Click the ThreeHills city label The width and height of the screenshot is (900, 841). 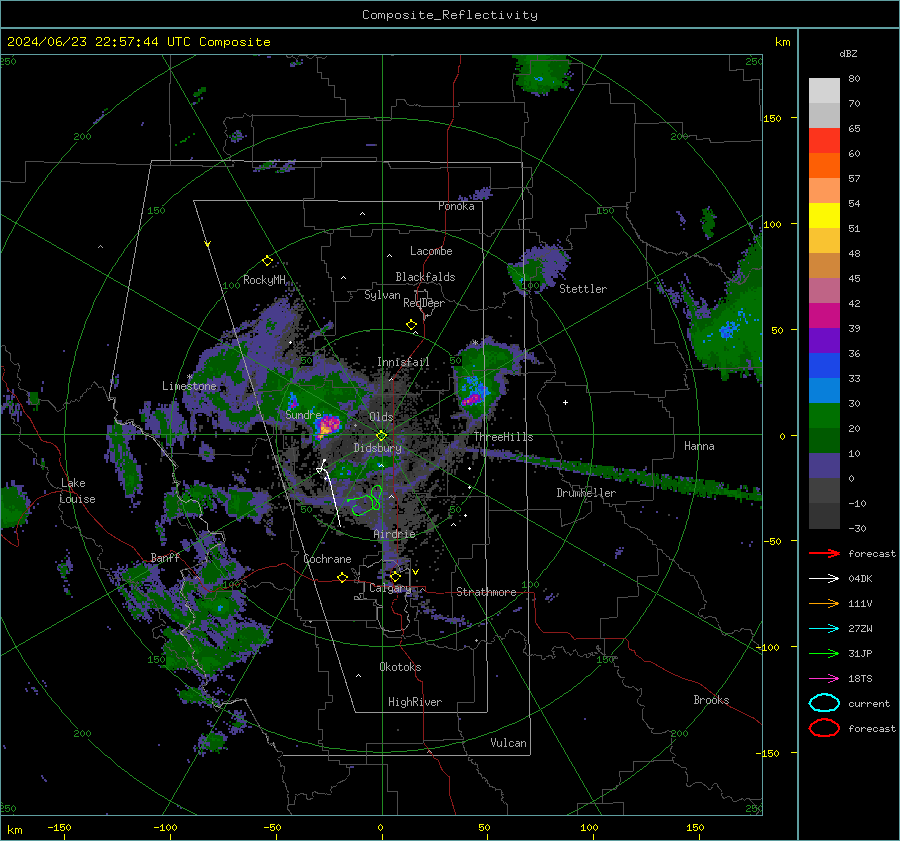(503, 437)
